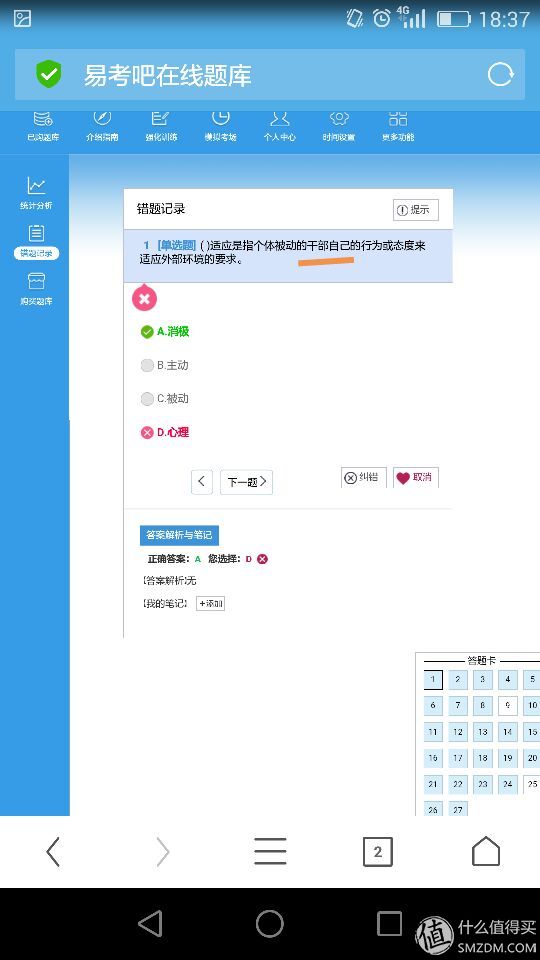Jump to question 9 on answer card
Image resolution: width=540 pixels, height=960 pixels.
click(x=508, y=705)
